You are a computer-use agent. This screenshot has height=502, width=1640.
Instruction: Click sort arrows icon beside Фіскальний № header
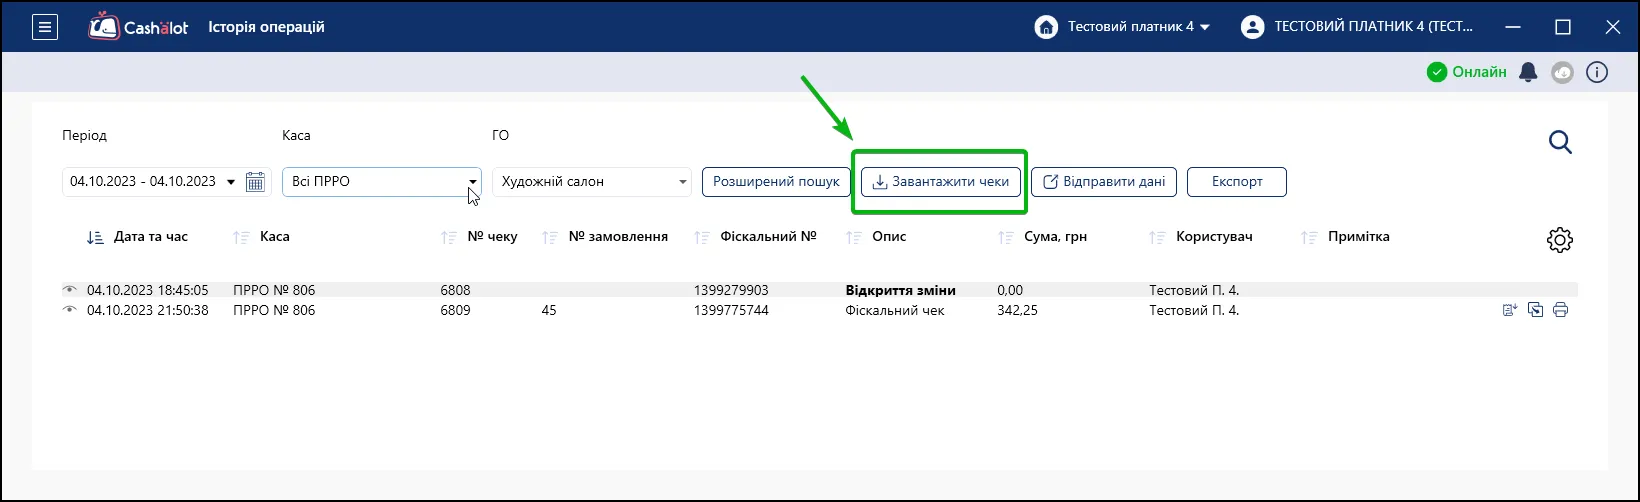click(x=702, y=238)
